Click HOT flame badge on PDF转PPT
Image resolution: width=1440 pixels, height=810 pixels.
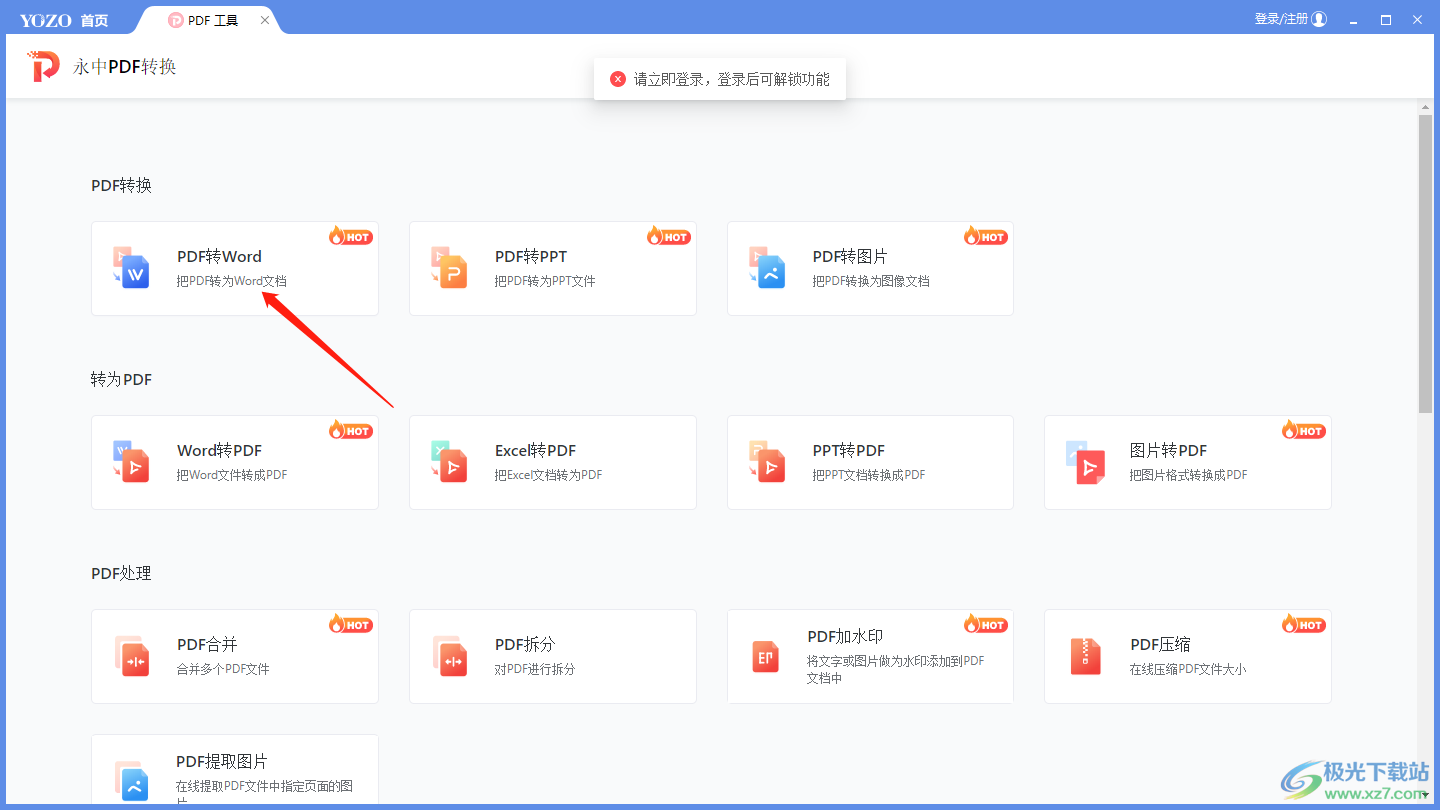pyautogui.click(x=668, y=236)
